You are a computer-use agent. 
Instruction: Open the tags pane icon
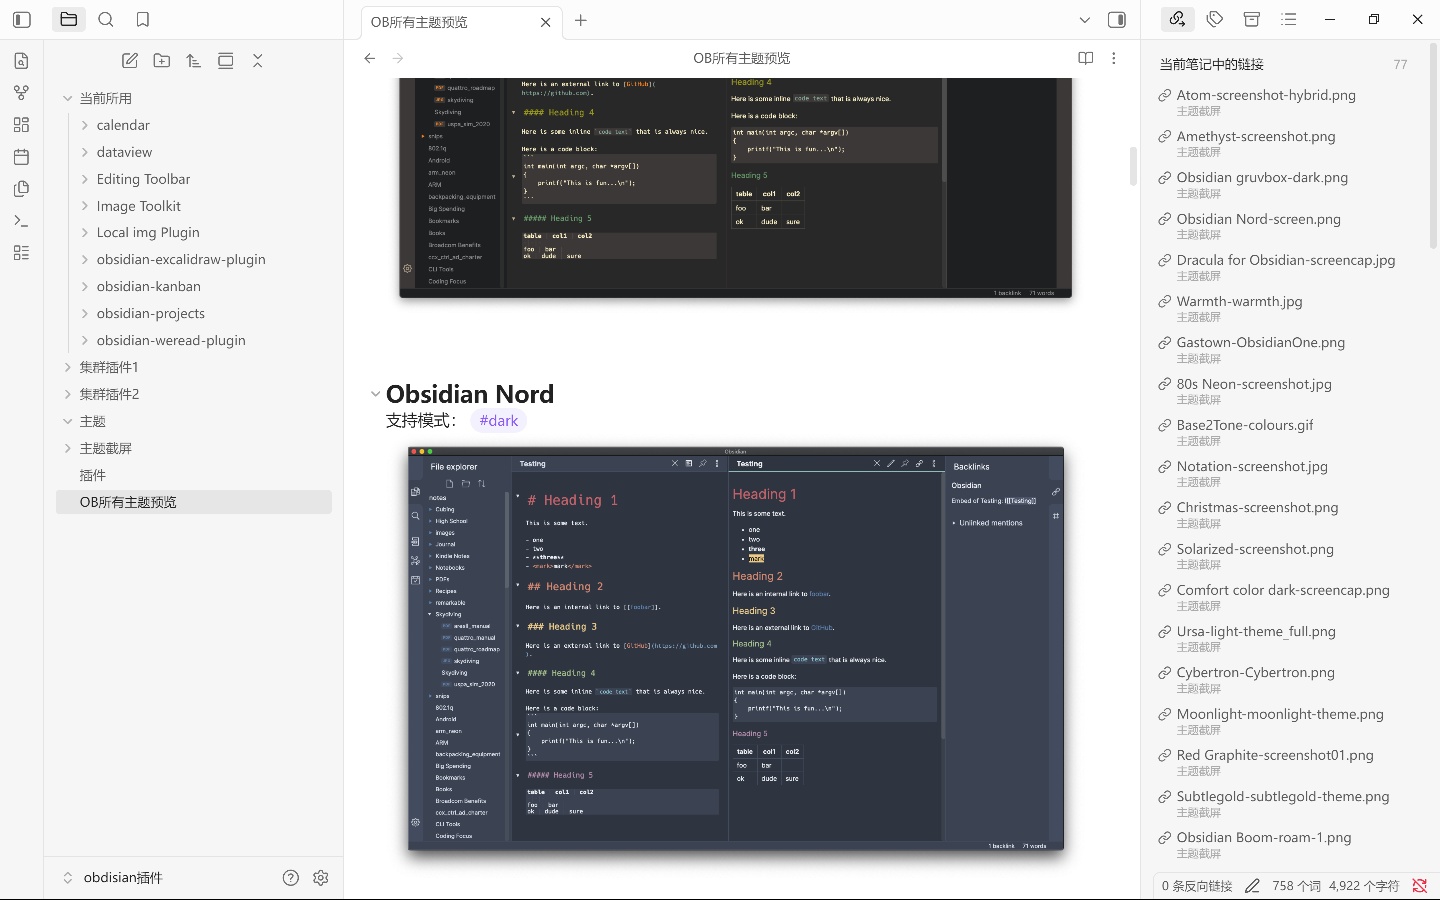click(x=1215, y=19)
